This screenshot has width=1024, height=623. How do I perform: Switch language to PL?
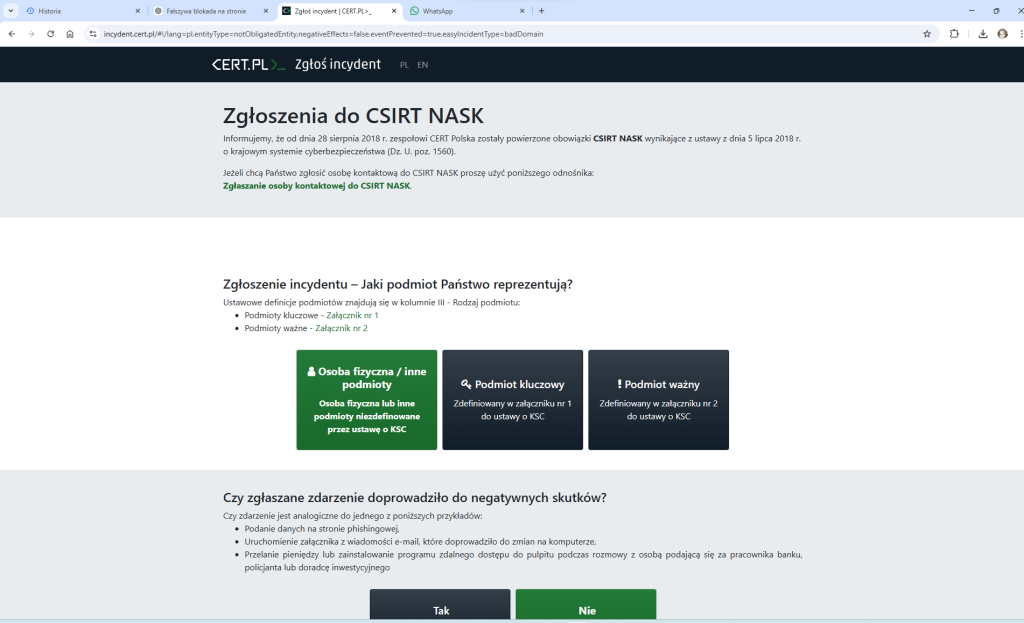404,65
